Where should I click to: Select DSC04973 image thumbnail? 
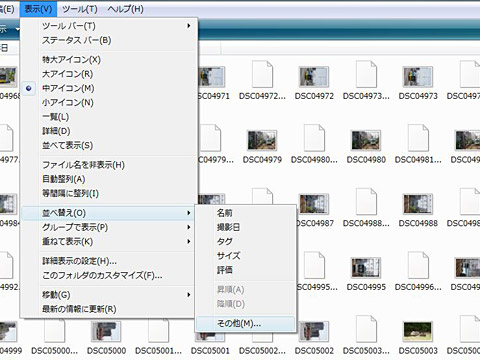pos(418,76)
